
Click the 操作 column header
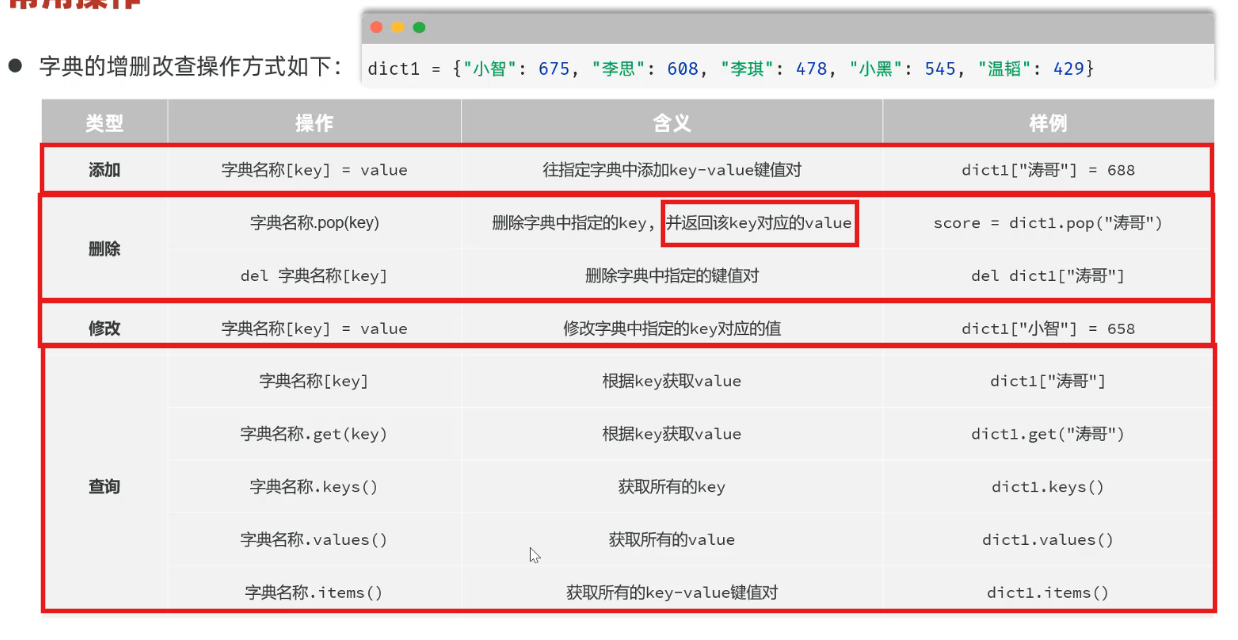(x=314, y=123)
